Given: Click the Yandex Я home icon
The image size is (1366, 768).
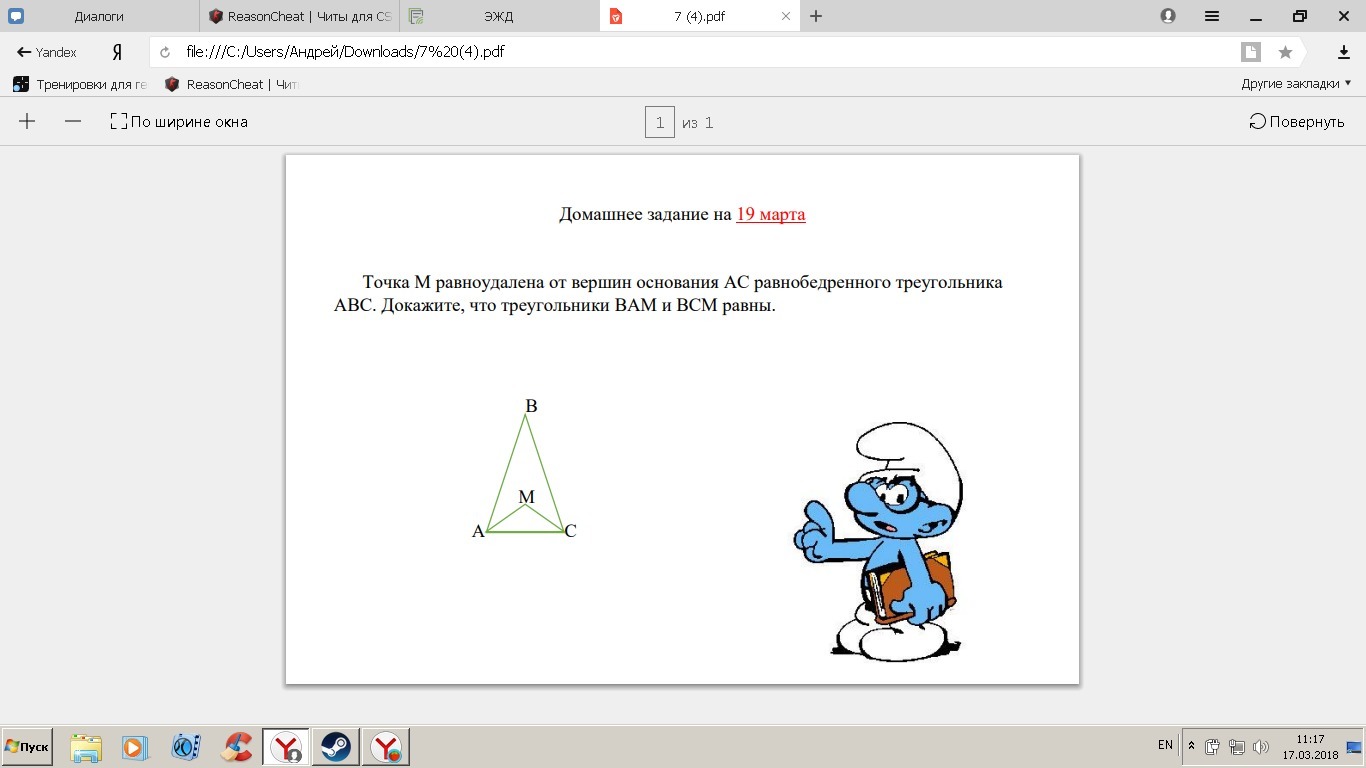Looking at the screenshot, I should click(x=117, y=52).
